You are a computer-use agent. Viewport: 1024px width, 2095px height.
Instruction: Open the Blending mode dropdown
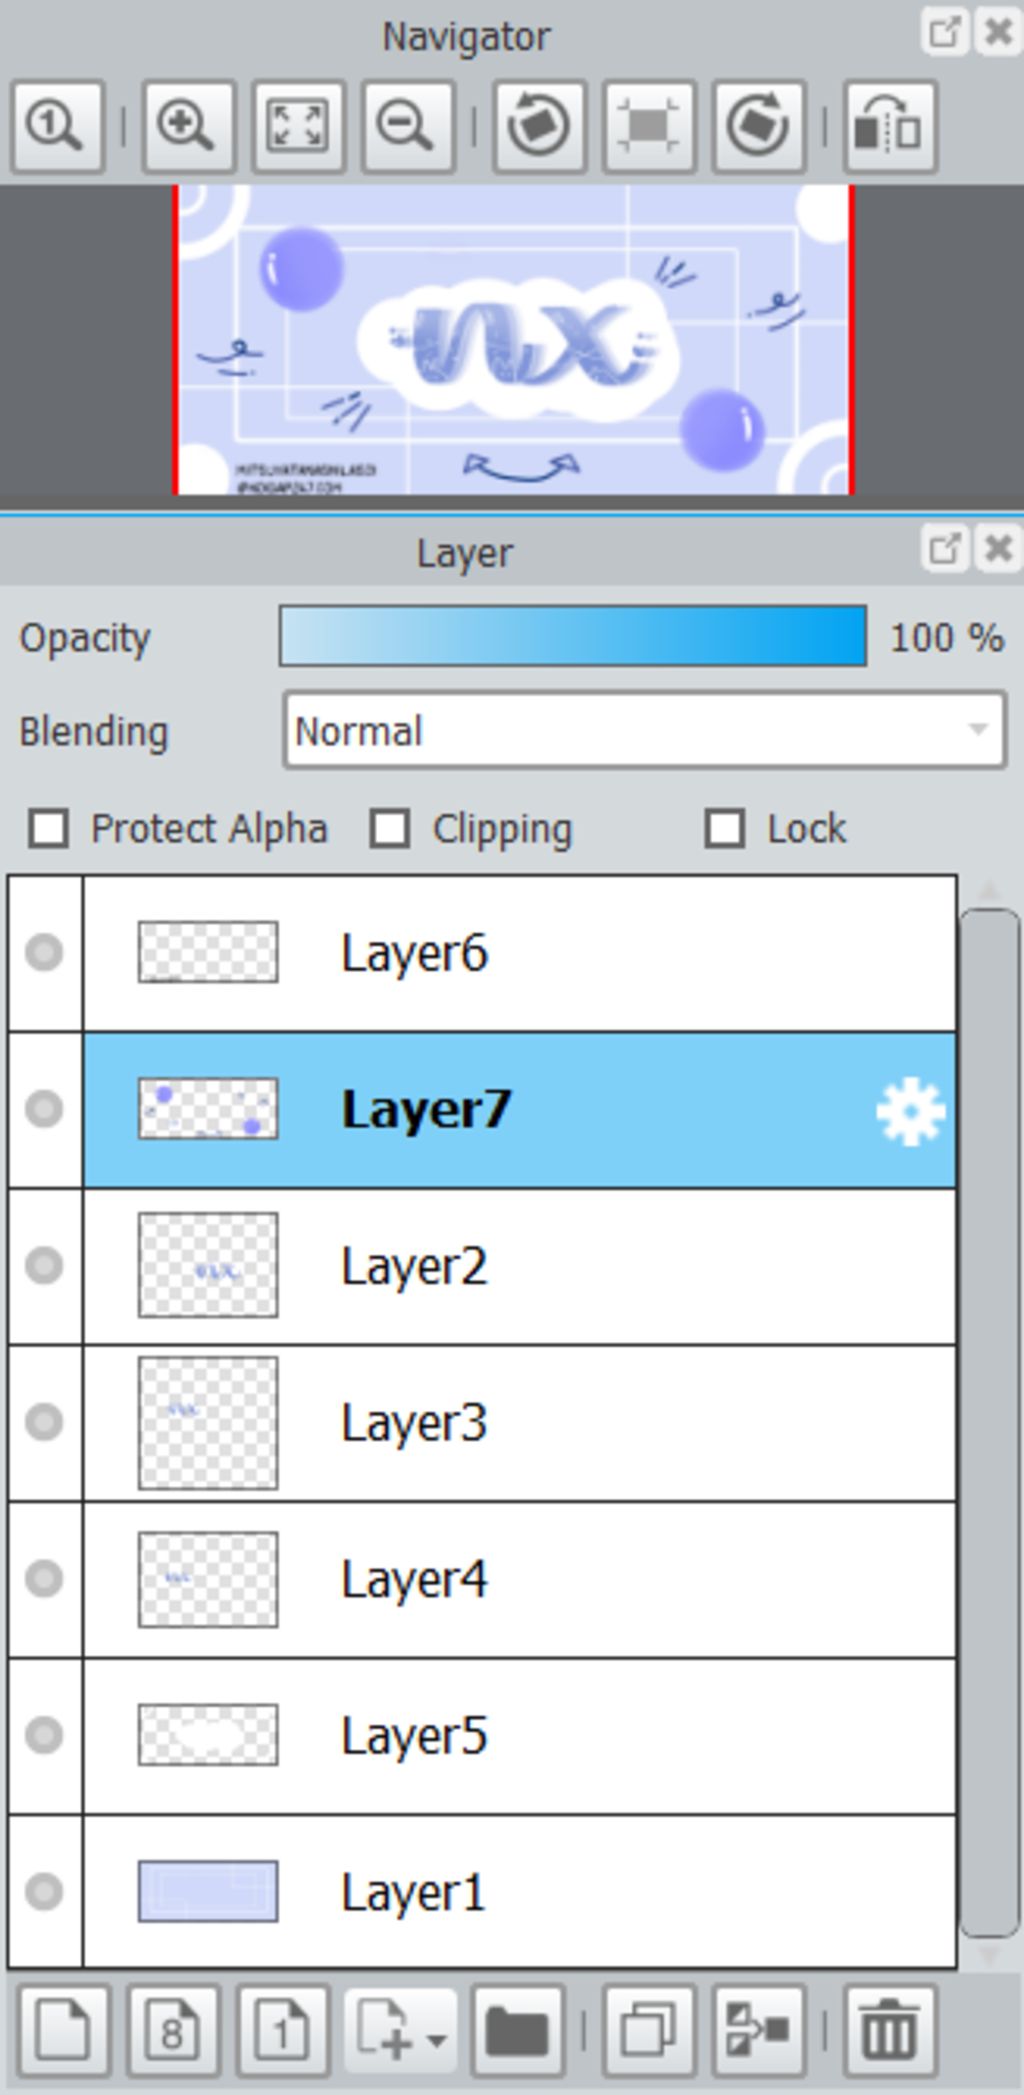pyautogui.click(x=644, y=730)
